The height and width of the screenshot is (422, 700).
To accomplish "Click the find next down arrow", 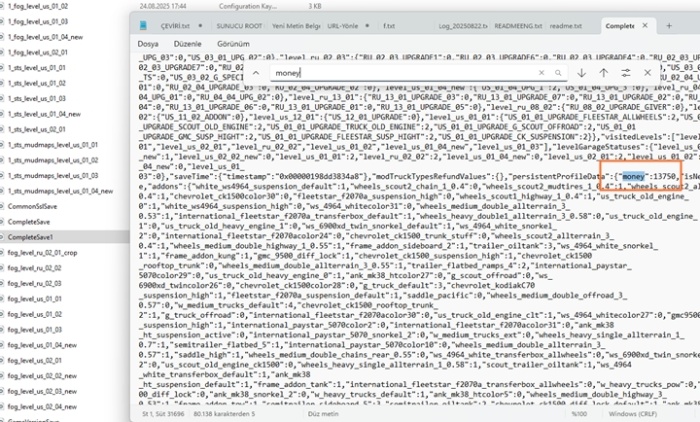I will click(x=582, y=73).
